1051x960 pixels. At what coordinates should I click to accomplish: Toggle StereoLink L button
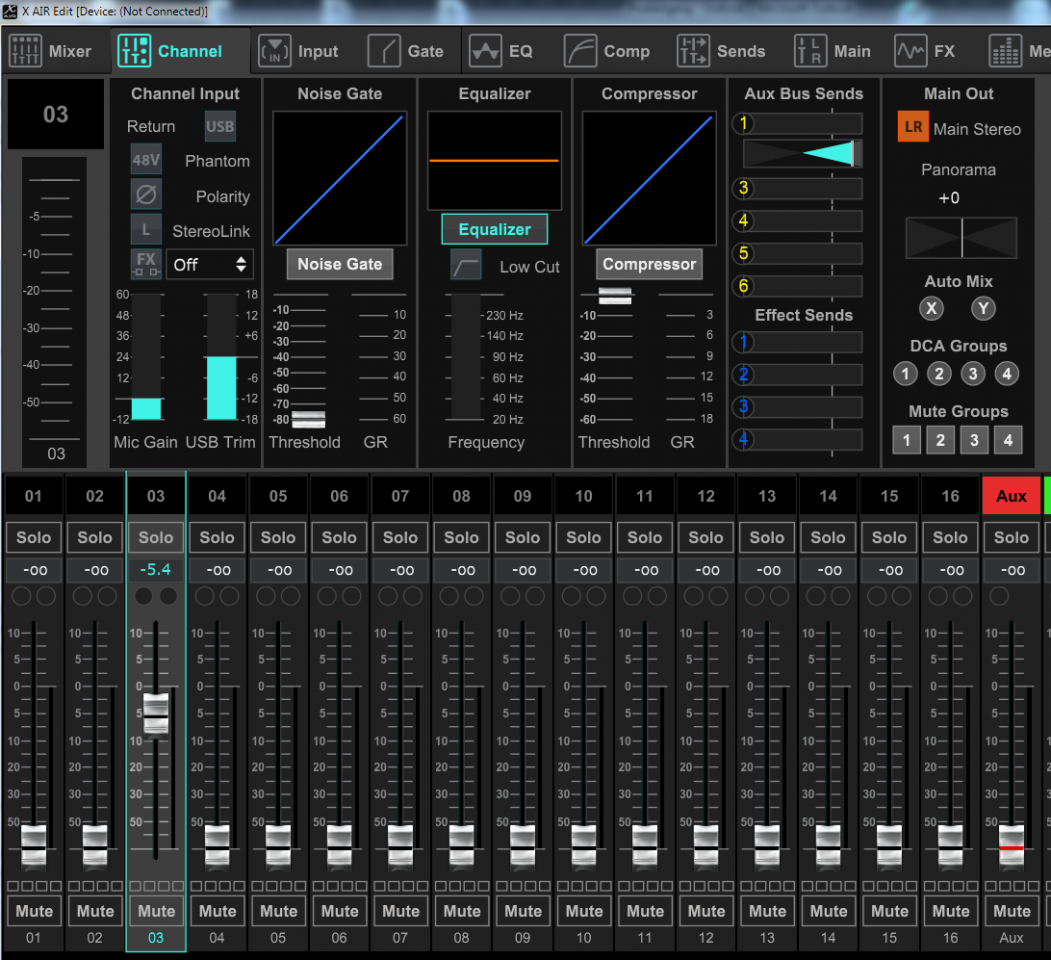click(146, 230)
